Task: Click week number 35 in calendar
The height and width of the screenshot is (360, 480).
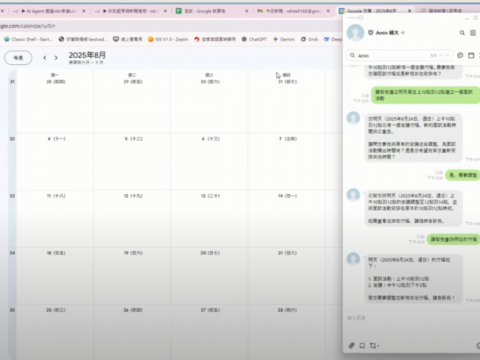Action: [12, 310]
